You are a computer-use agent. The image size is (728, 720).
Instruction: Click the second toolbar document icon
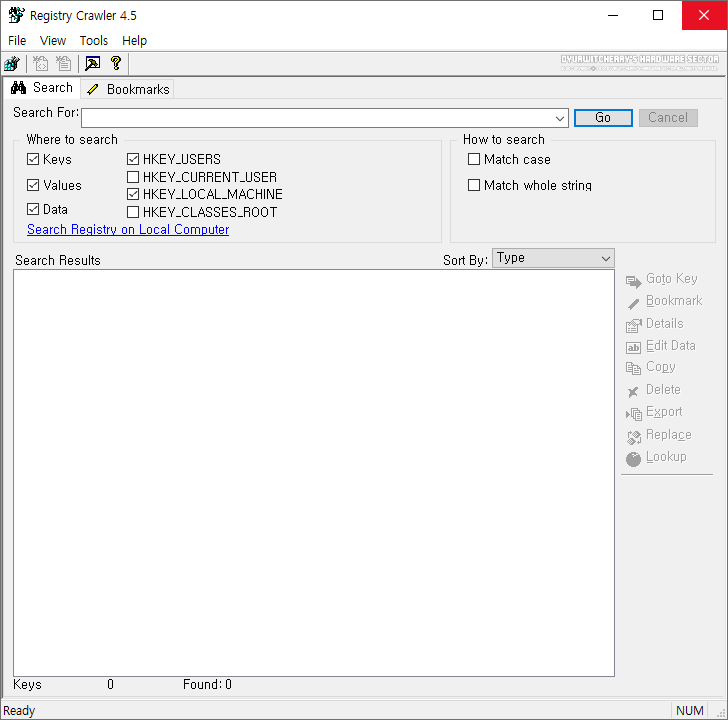point(40,64)
